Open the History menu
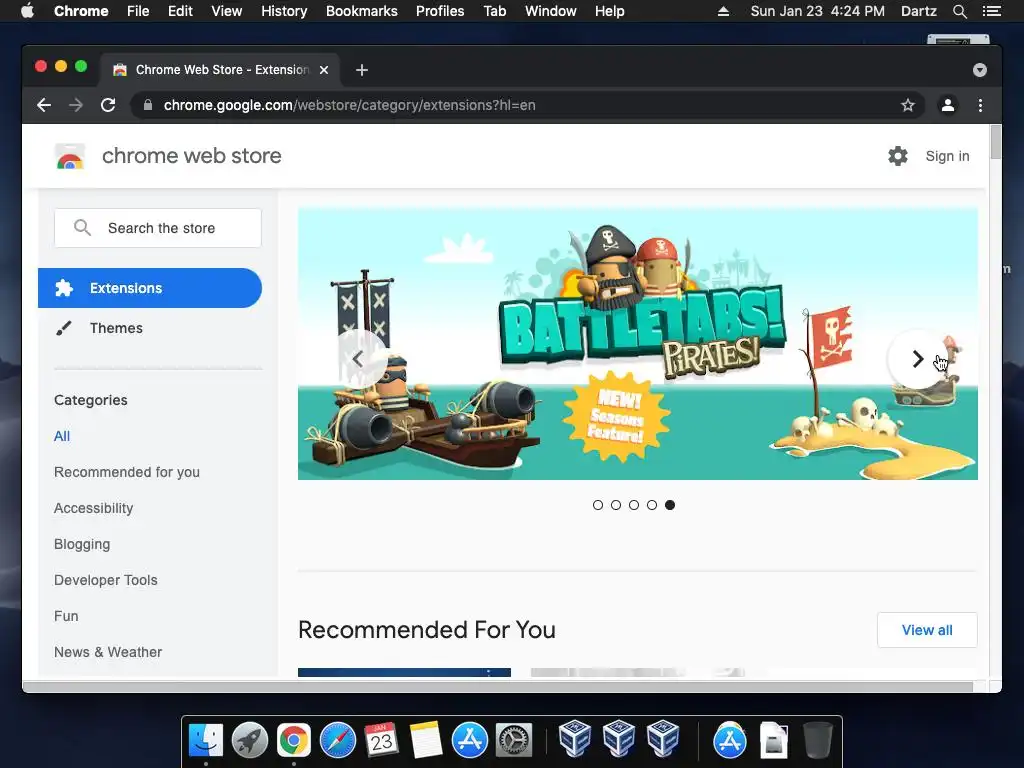Viewport: 1024px width, 768px height. point(284,11)
